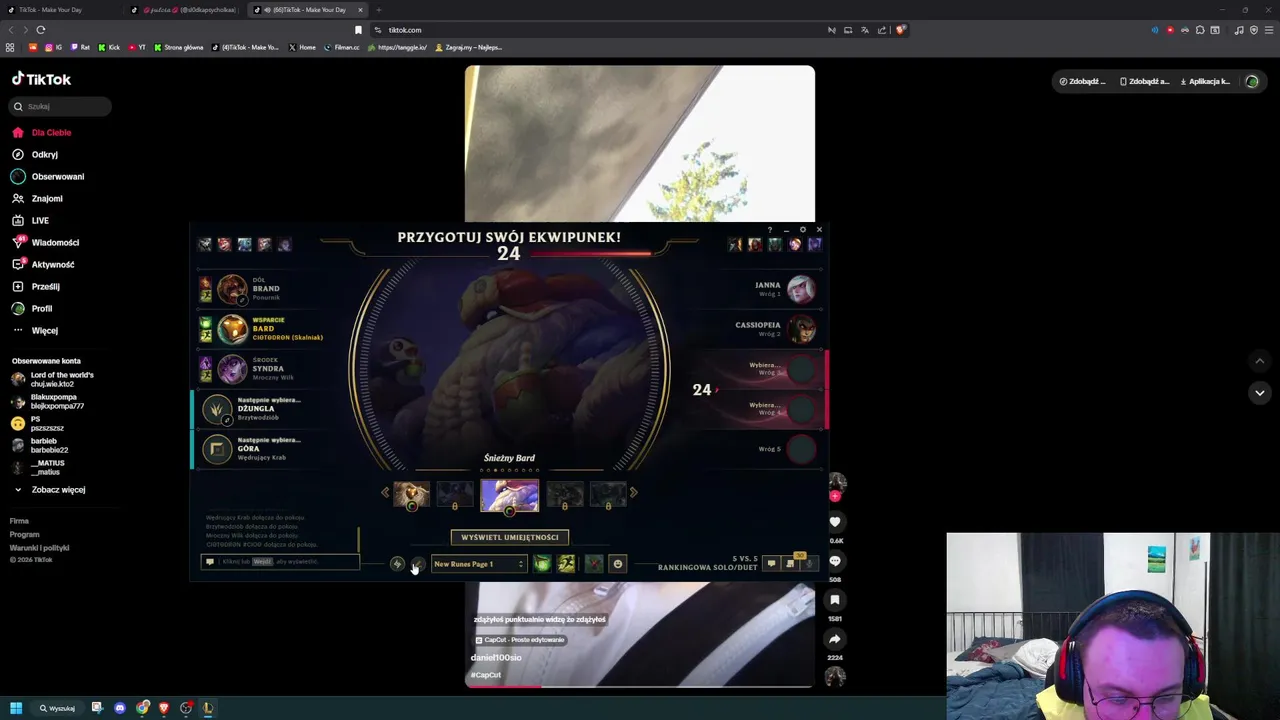This screenshot has height=720, width=1280.
Task: Click CapCut Proste edytowanie tag
Action: click(520, 640)
